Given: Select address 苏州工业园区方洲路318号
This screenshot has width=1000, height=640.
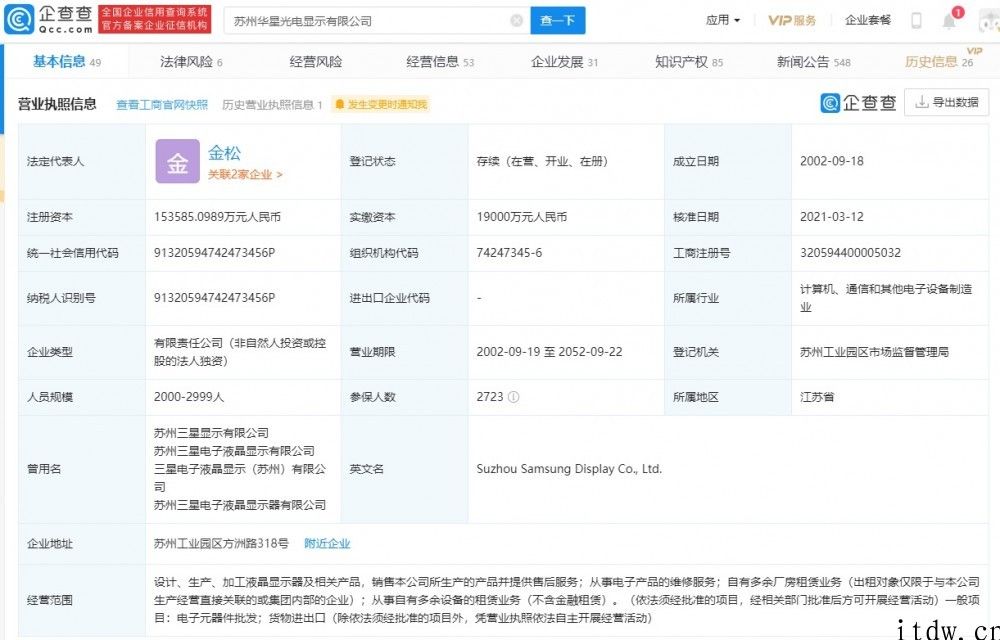Looking at the screenshot, I should [221, 544].
